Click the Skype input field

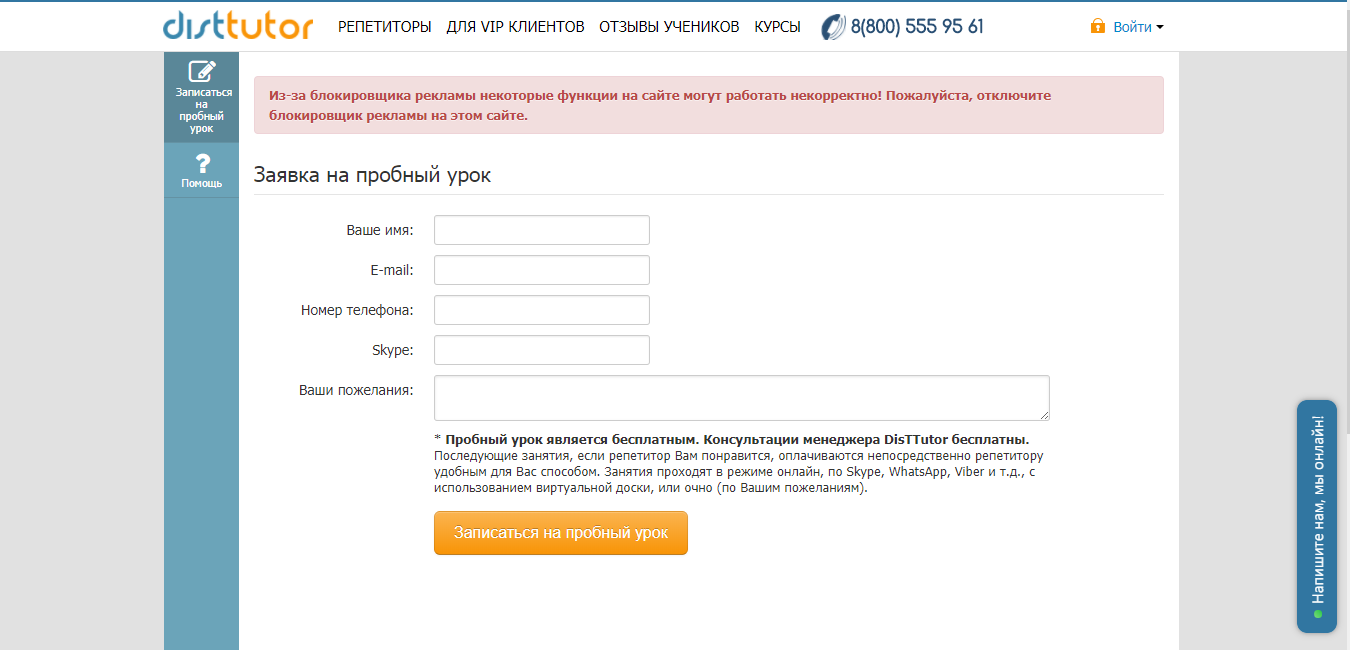click(540, 349)
